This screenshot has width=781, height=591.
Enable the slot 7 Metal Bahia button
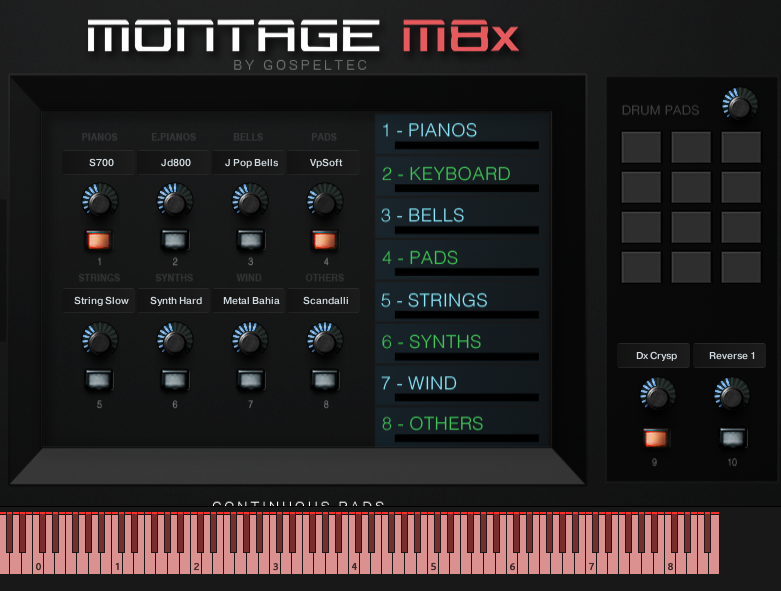point(251,380)
